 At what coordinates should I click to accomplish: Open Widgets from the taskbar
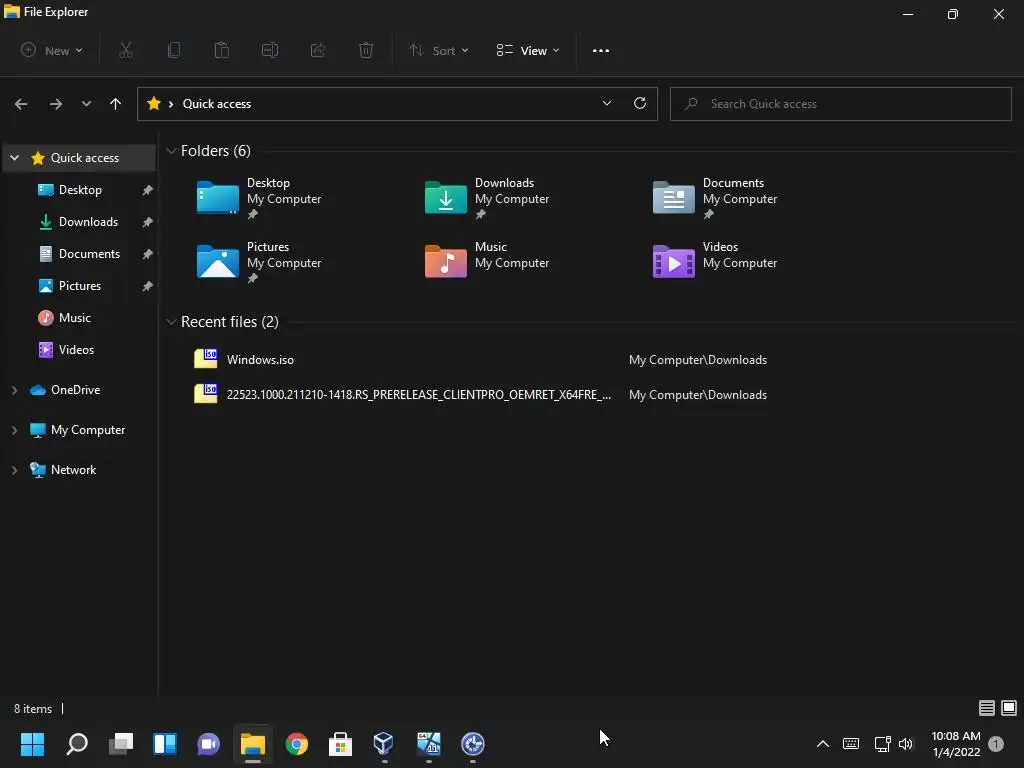[x=165, y=744]
